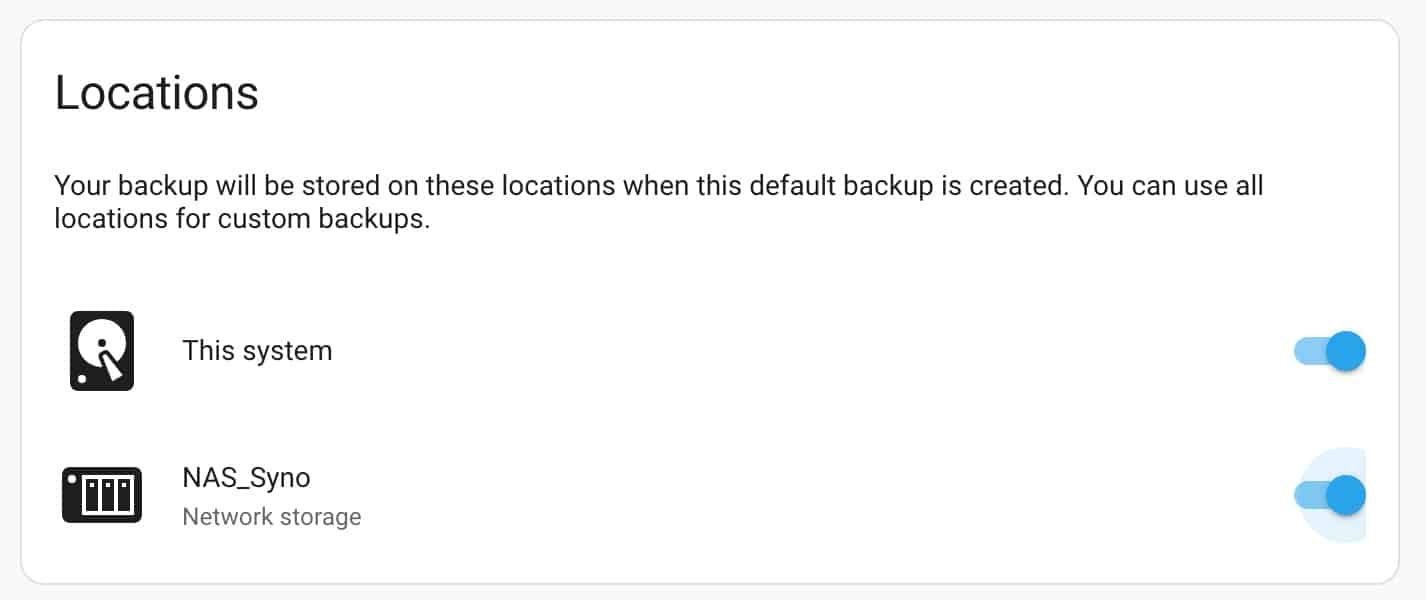Click the platter circle in hard disk icon

click(102, 343)
